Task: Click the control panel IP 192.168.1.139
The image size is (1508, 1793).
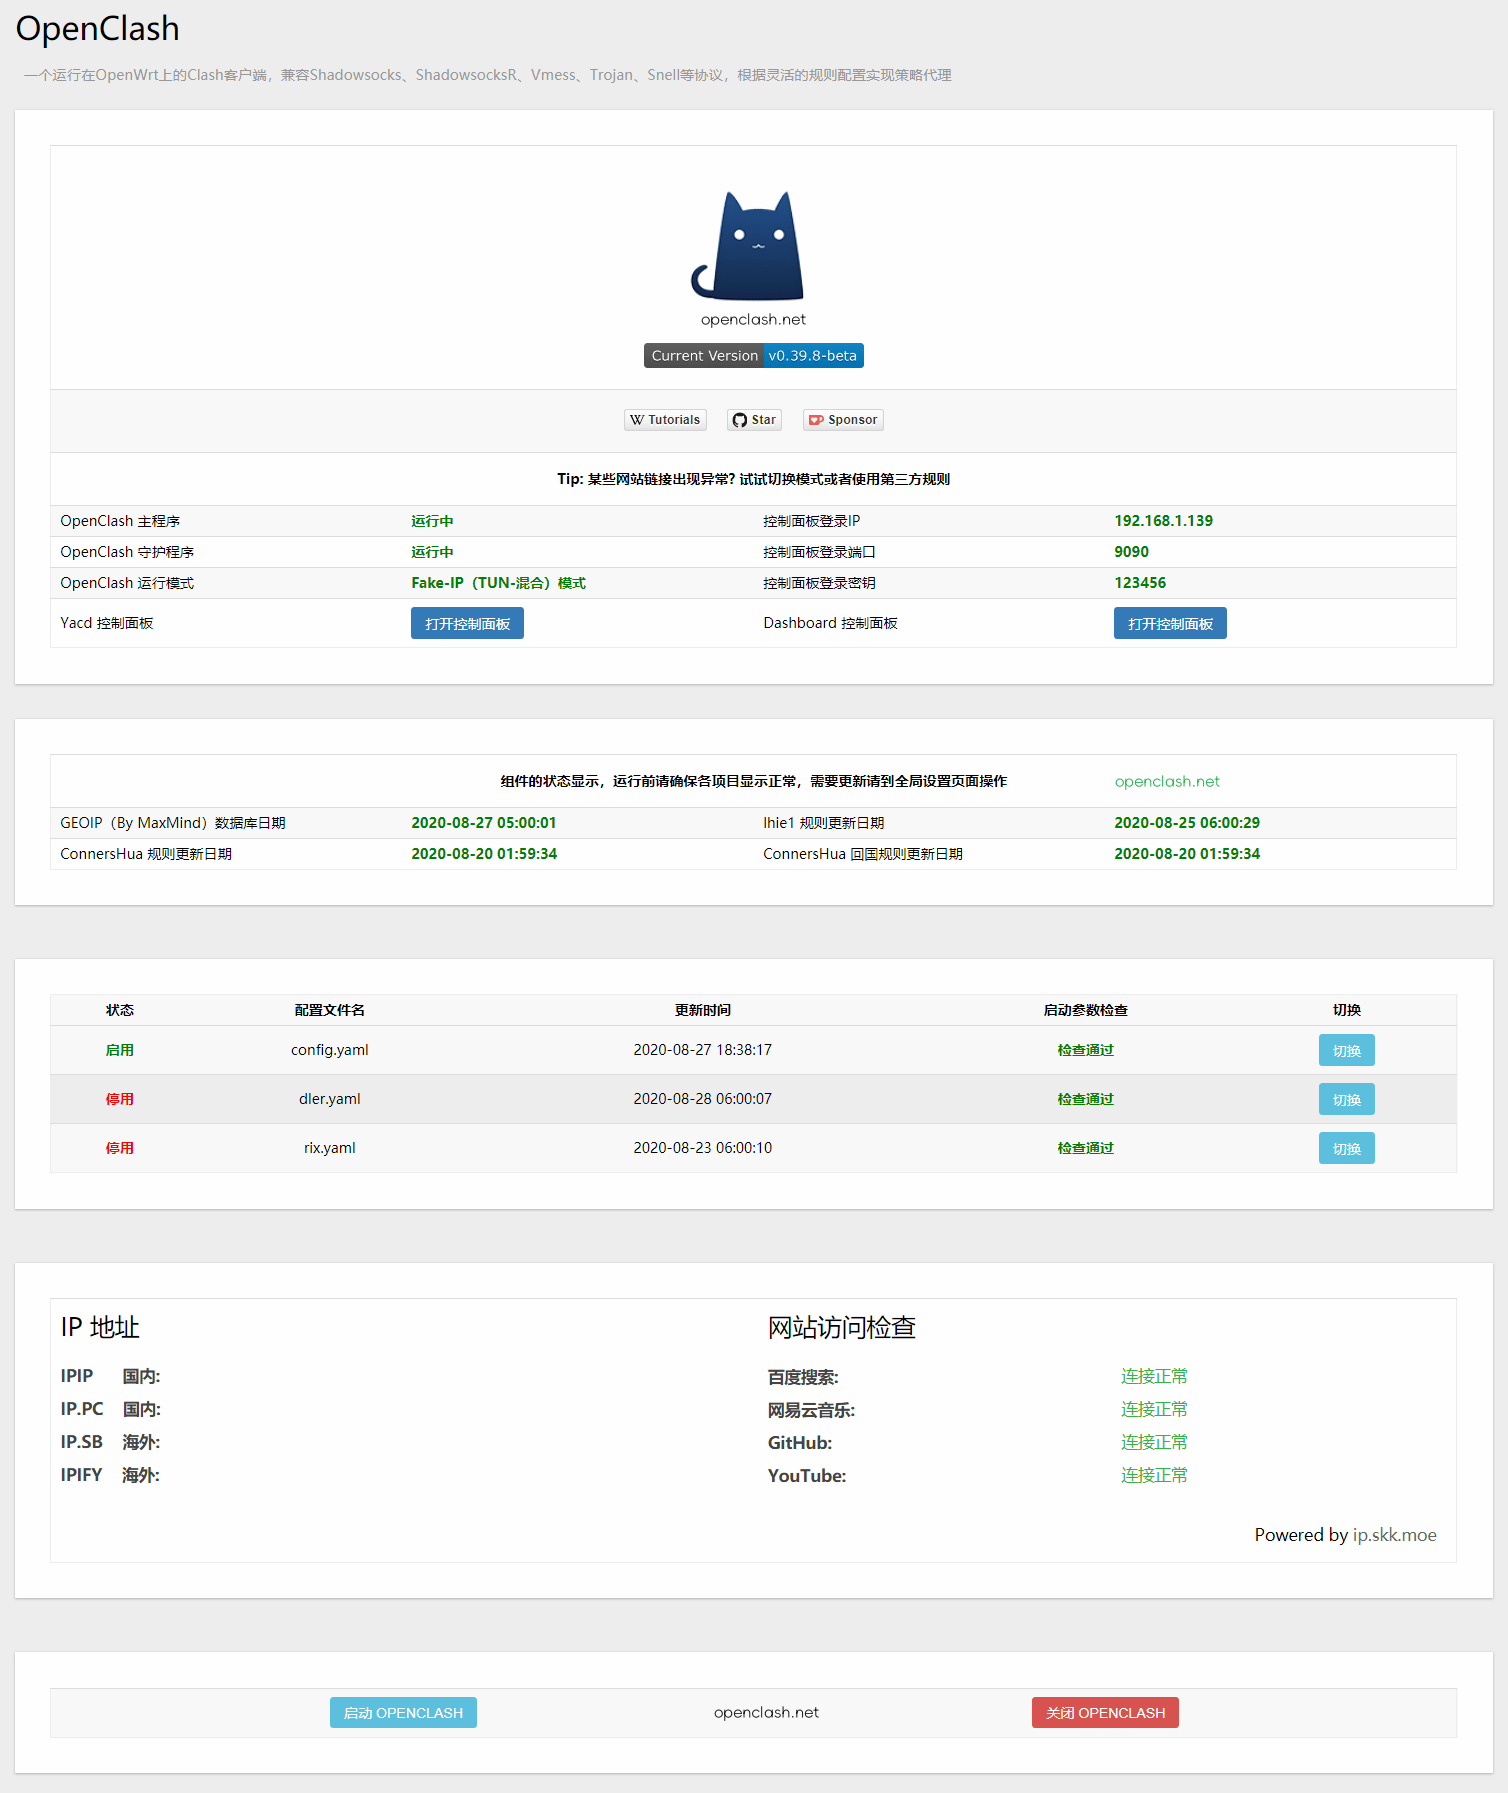Action: click(x=1163, y=521)
